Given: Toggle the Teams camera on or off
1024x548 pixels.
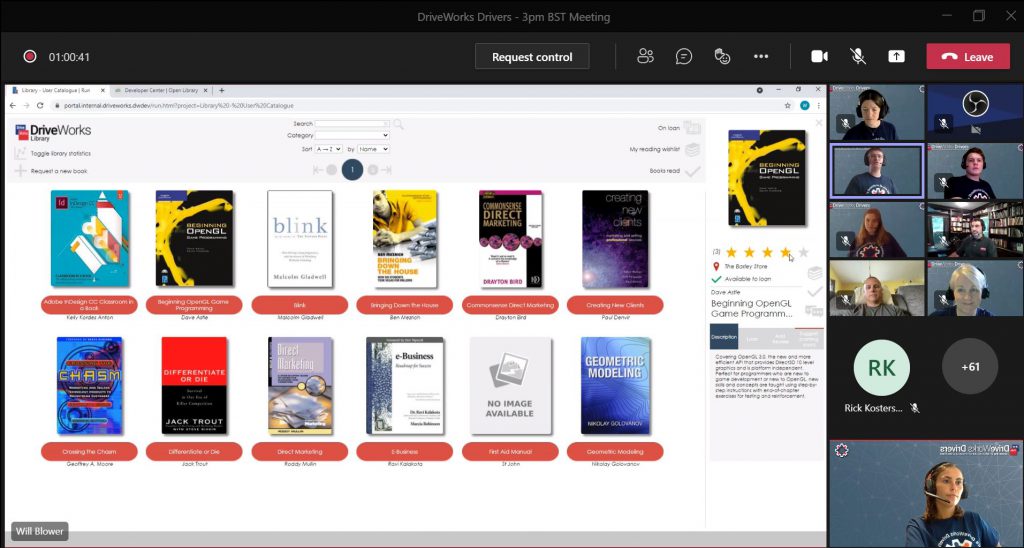Looking at the screenshot, I should (820, 57).
